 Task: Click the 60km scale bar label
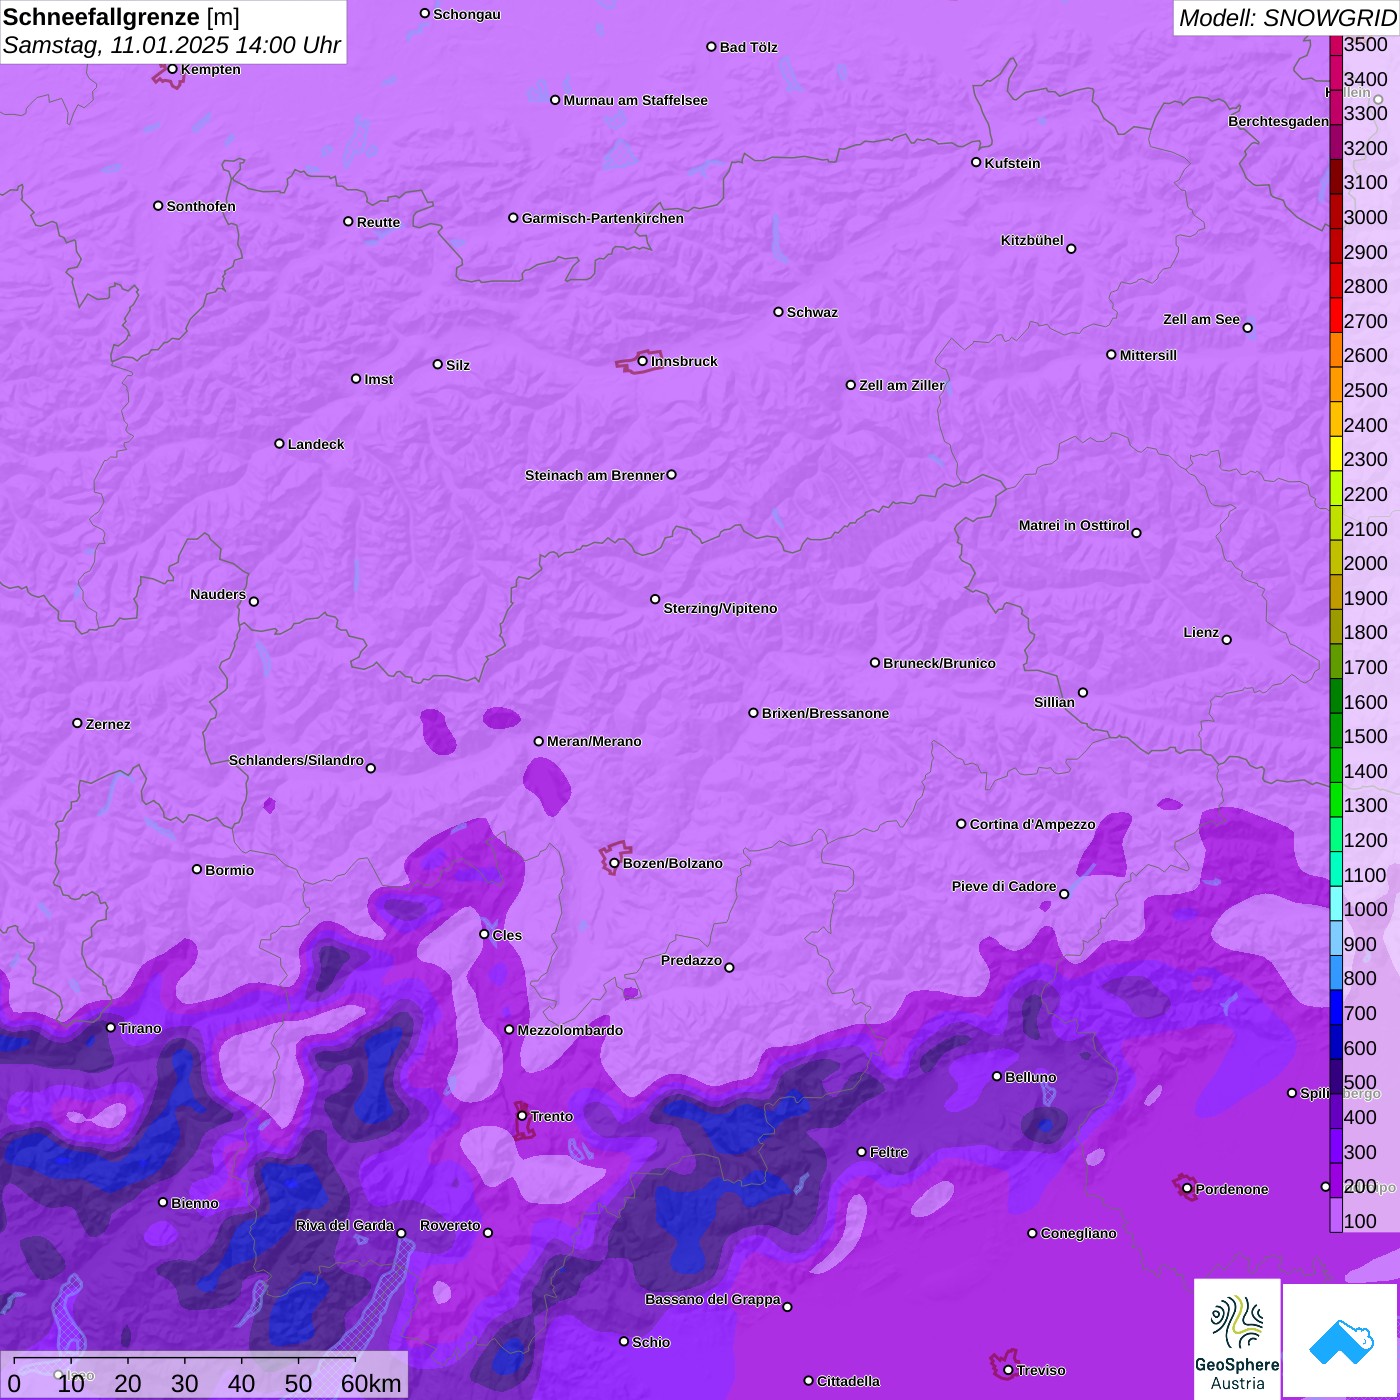tap(371, 1383)
